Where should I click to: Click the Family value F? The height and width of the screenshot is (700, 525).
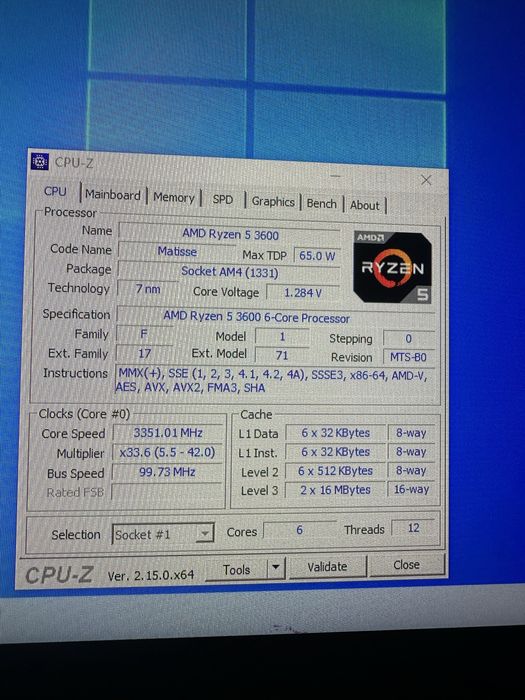click(144, 334)
